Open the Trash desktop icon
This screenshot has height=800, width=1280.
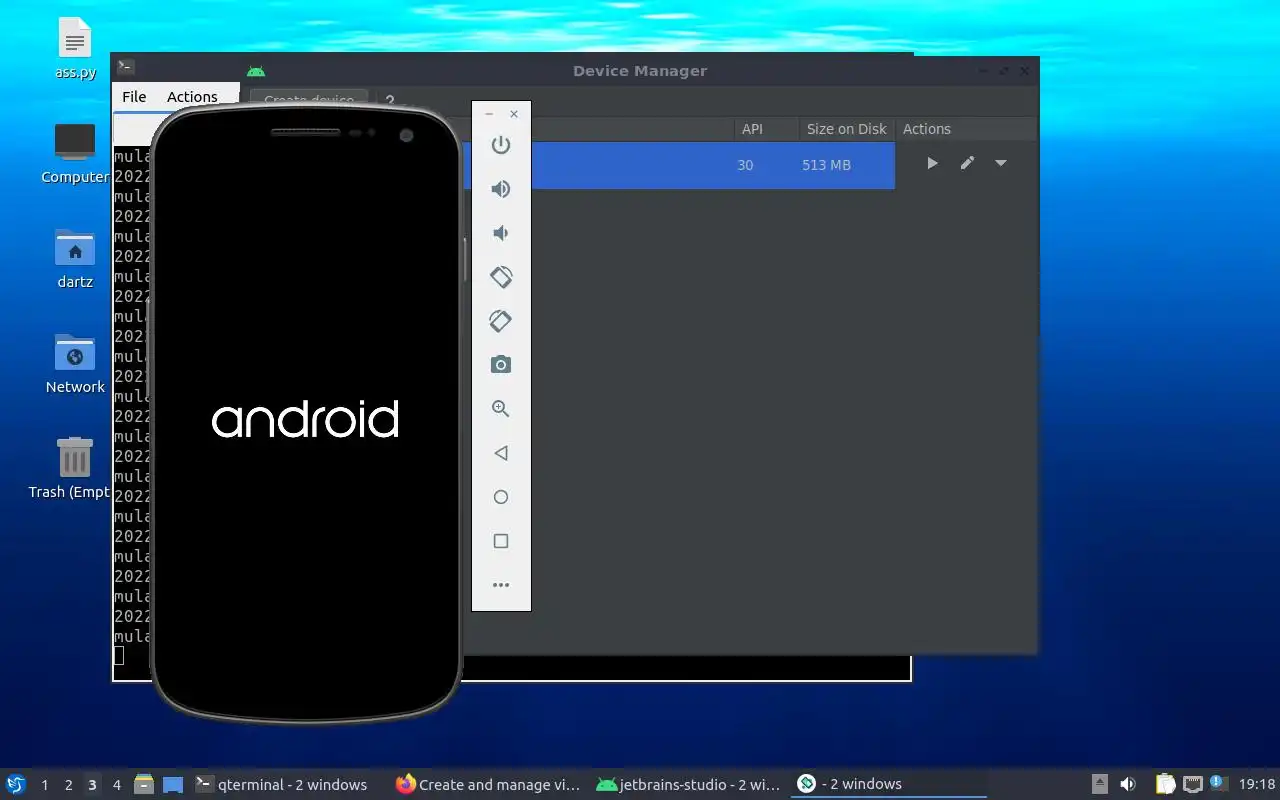[x=75, y=469]
